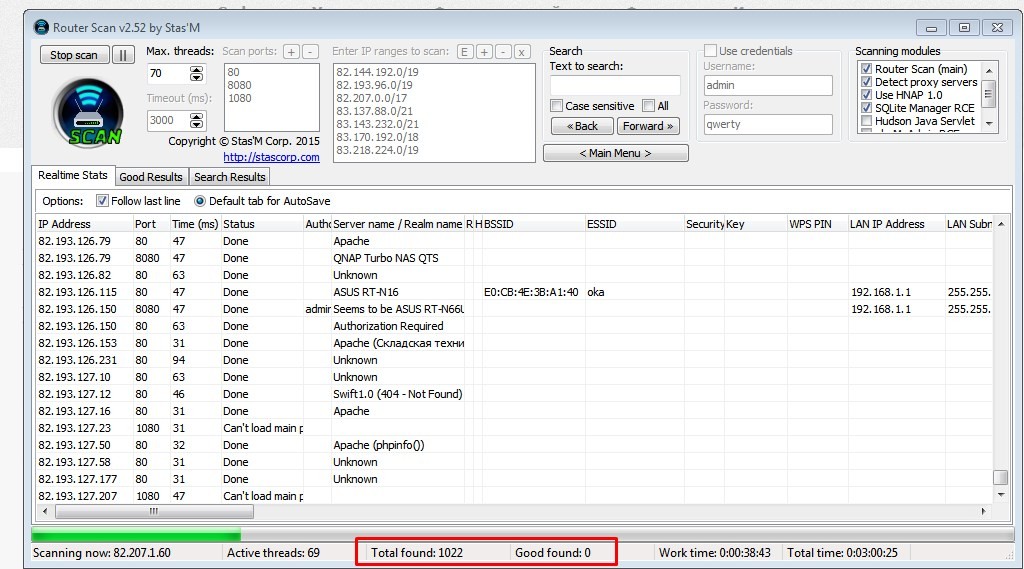Sort by Server name / Realm name header
The image size is (1024, 569).
point(398,224)
